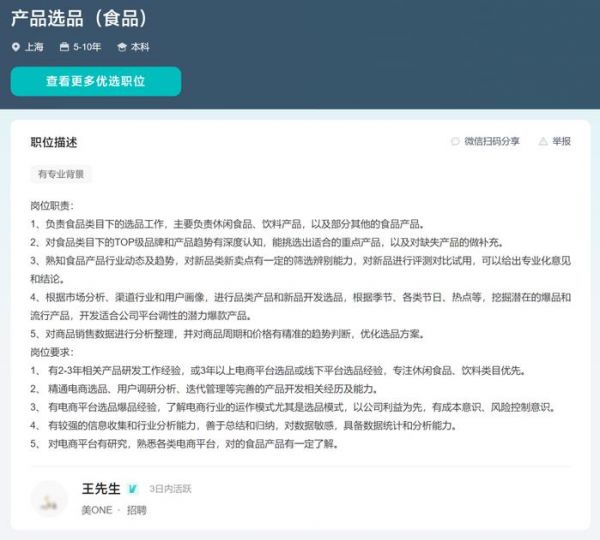Click the recruiter name 王先生
This screenshot has height=540, width=600.
tap(101, 489)
